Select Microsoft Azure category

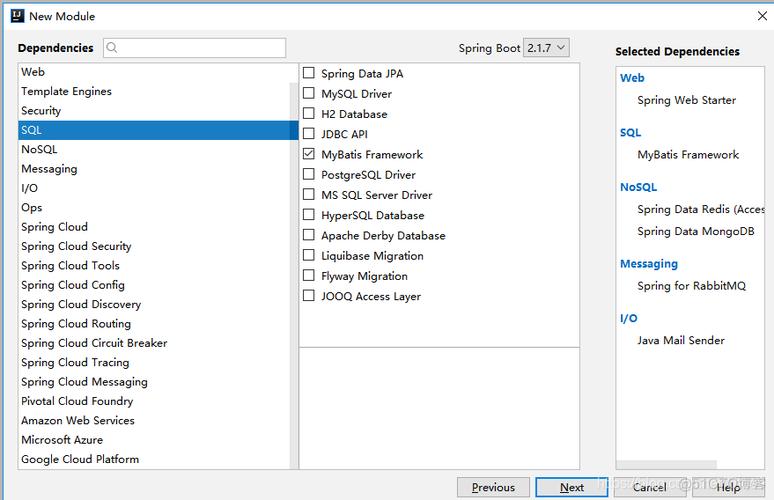154,439
